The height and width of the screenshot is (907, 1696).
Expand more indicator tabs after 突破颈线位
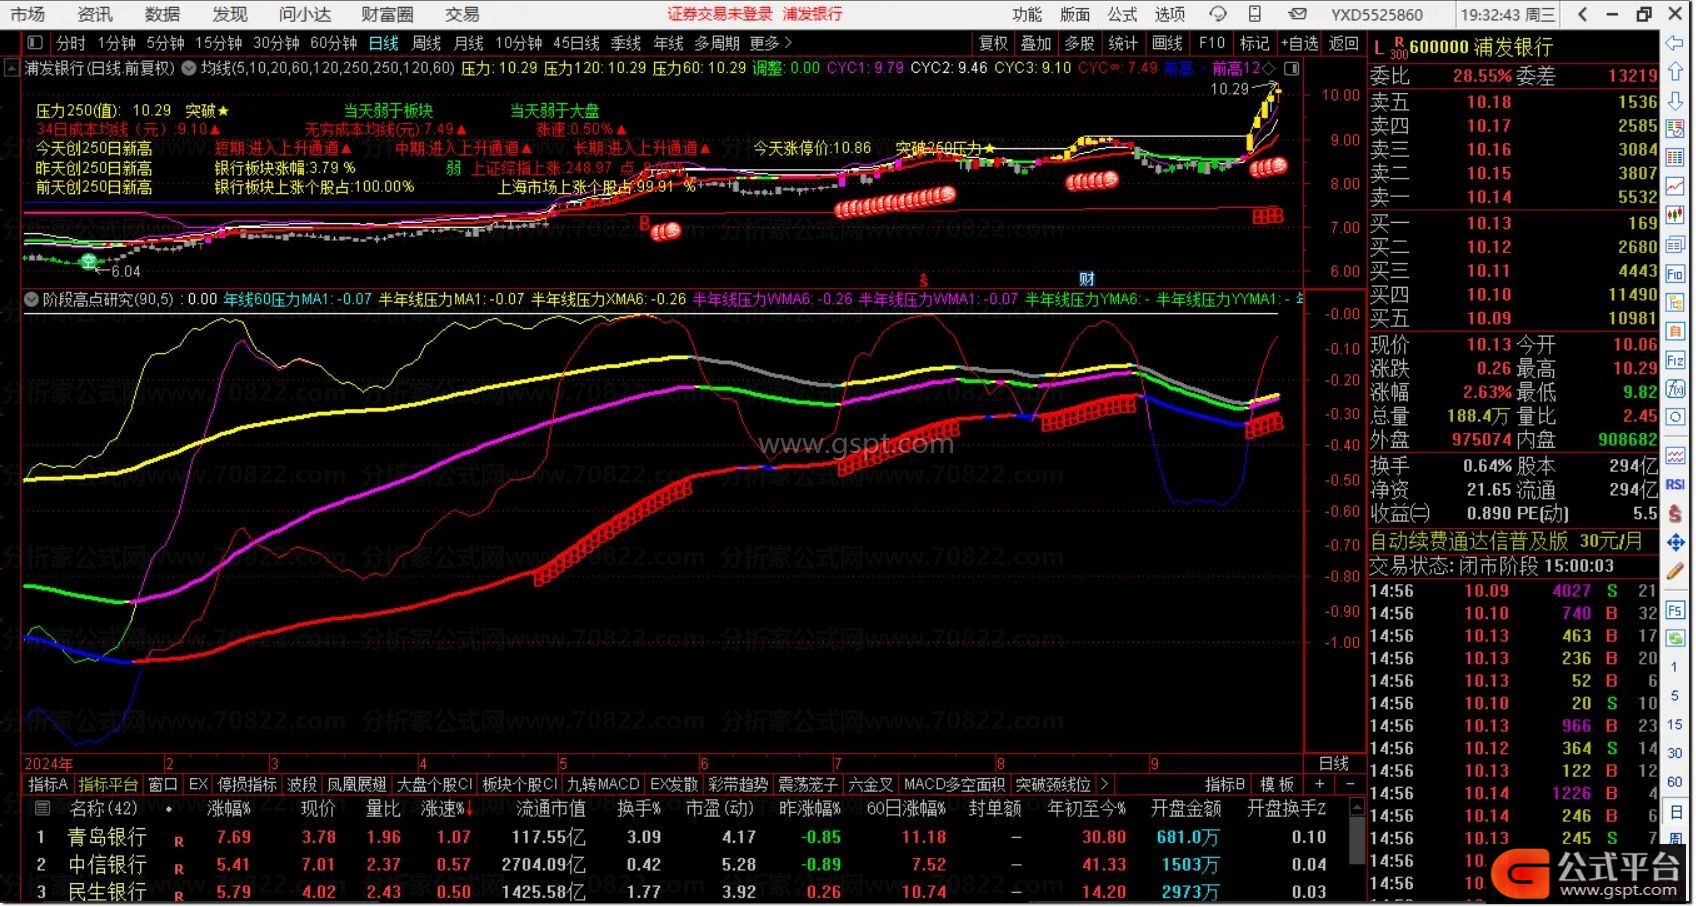click(x=1104, y=784)
